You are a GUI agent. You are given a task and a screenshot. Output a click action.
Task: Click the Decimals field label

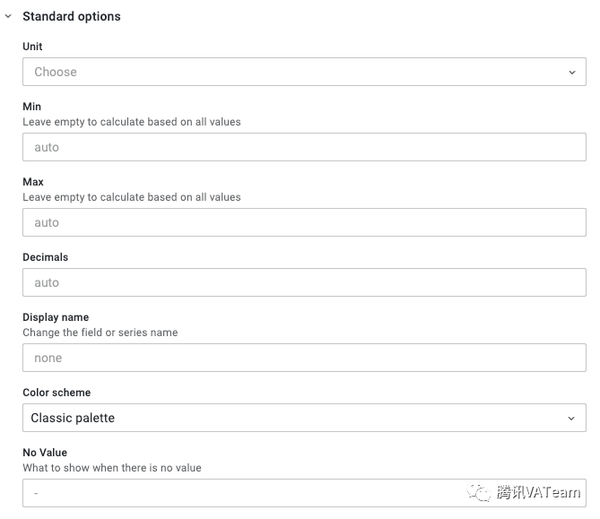[45, 257]
